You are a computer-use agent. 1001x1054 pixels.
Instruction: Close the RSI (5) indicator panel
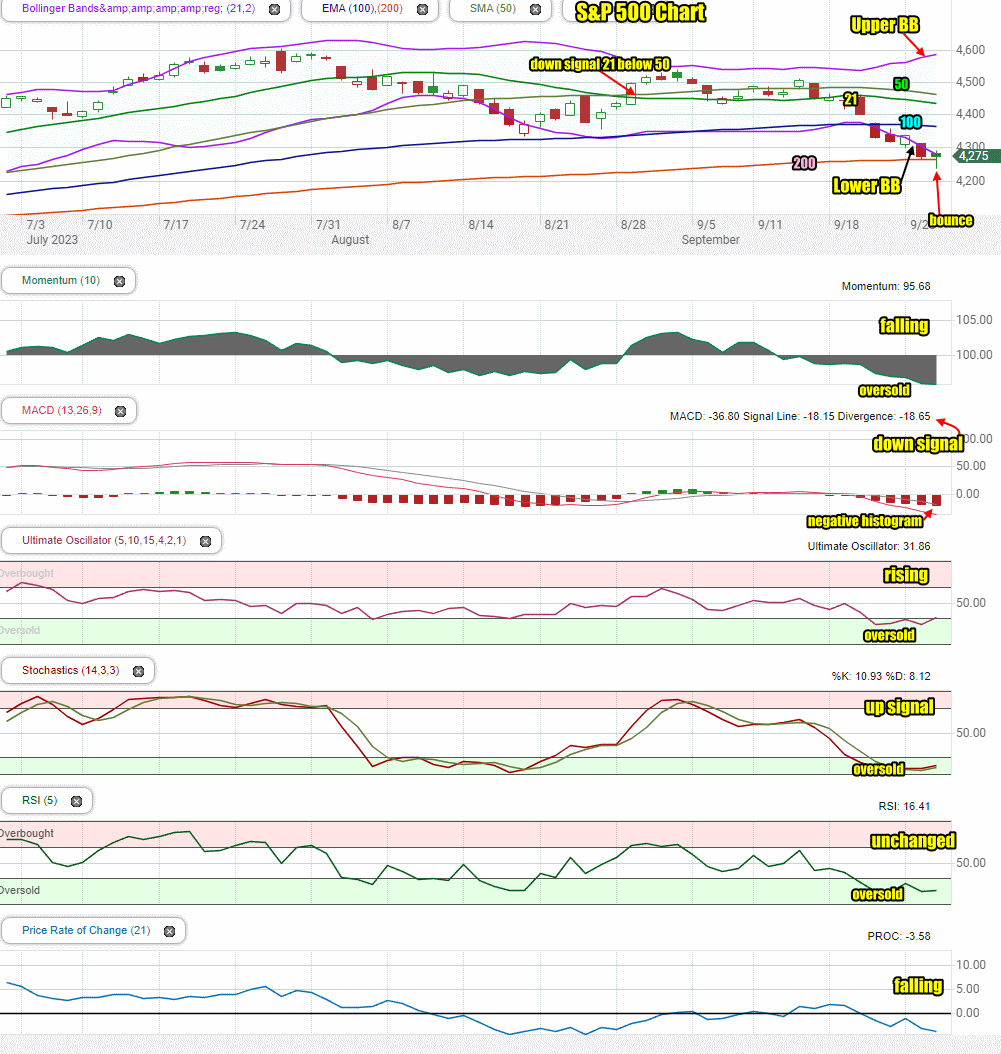click(77, 801)
